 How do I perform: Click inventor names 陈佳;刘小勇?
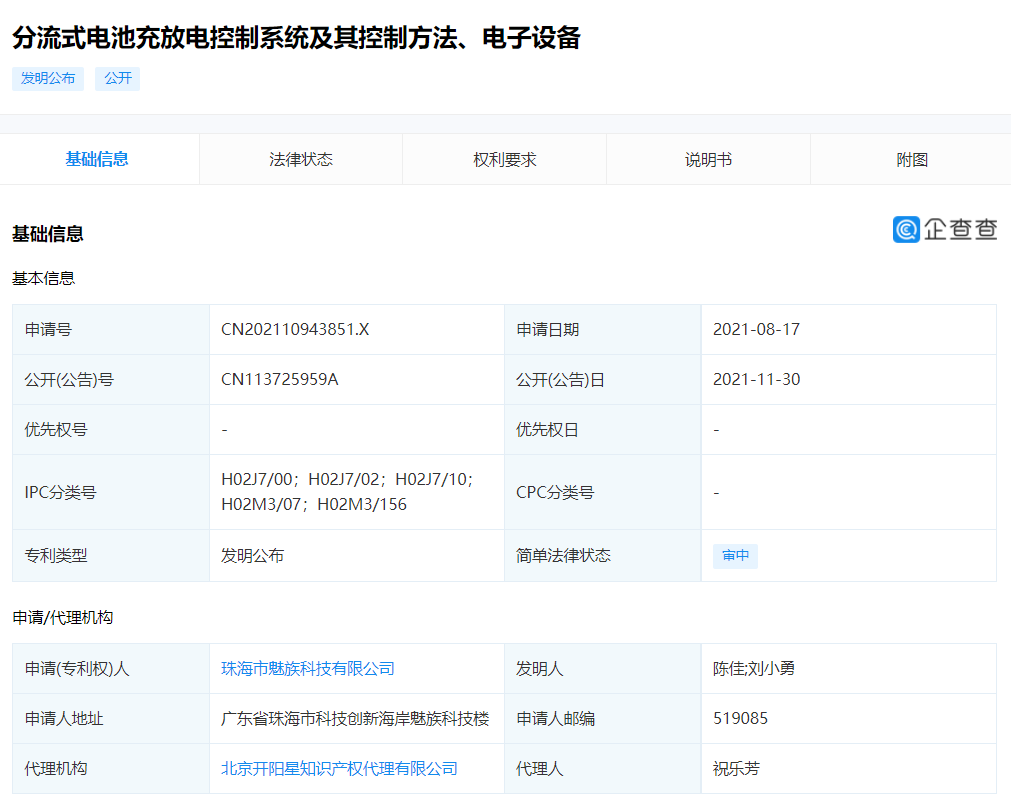[754, 669]
